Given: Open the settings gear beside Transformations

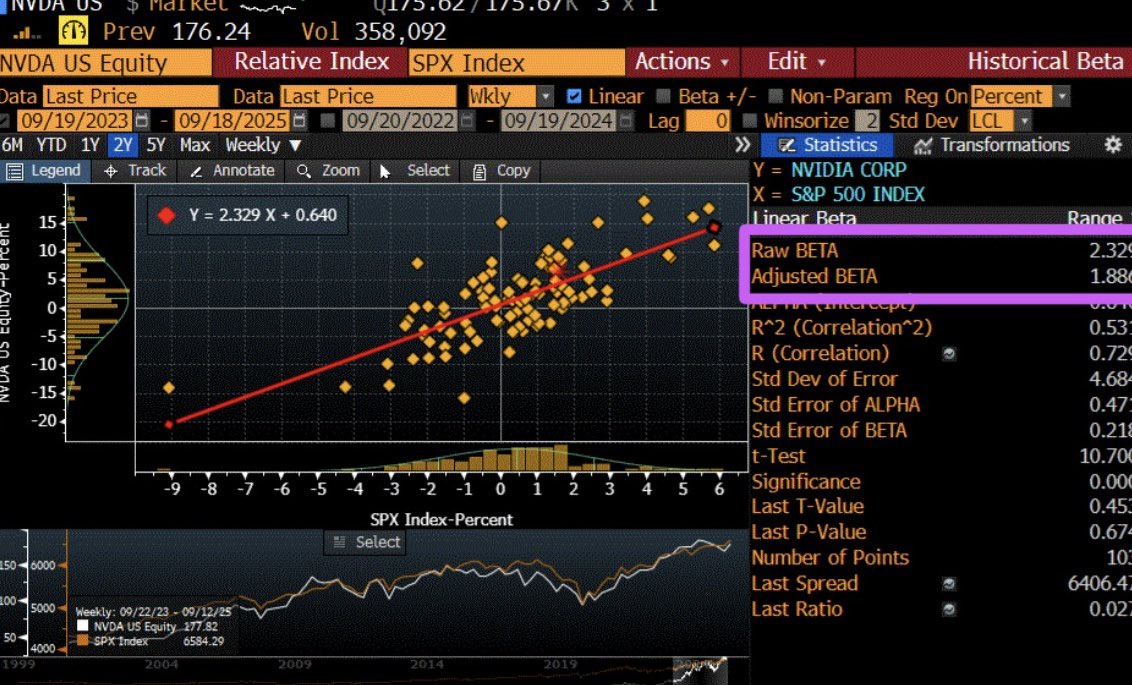Looking at the screenshot, I should click(1113, 145).
